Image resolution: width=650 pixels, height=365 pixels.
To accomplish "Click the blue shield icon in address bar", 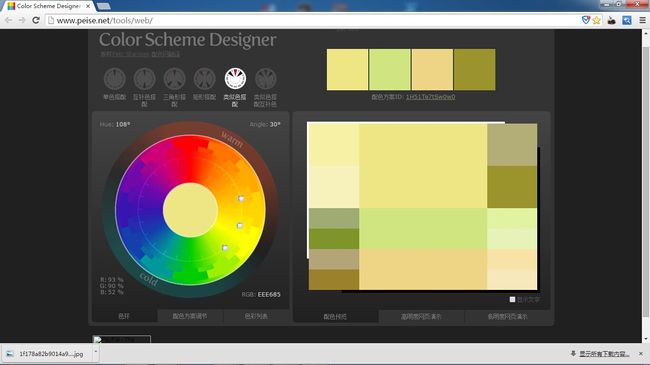I will [586, 20].
